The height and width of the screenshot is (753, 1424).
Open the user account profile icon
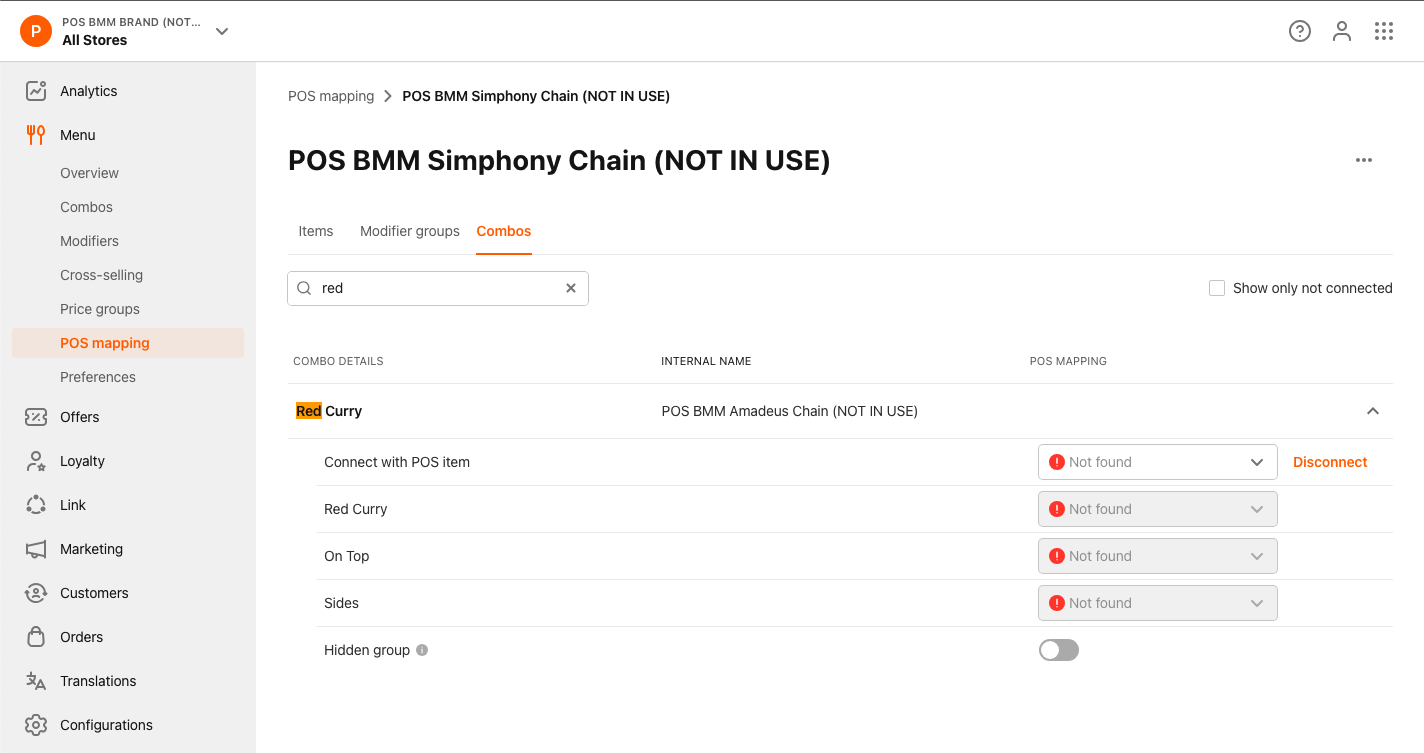point(1342,31)
